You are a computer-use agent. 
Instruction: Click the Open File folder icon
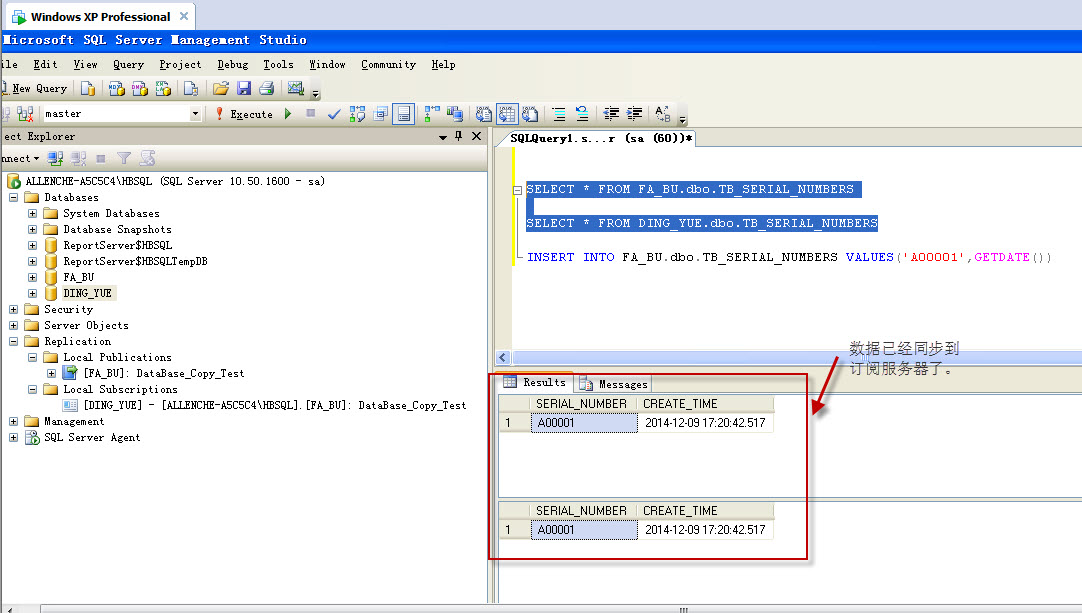pos(221,88)
